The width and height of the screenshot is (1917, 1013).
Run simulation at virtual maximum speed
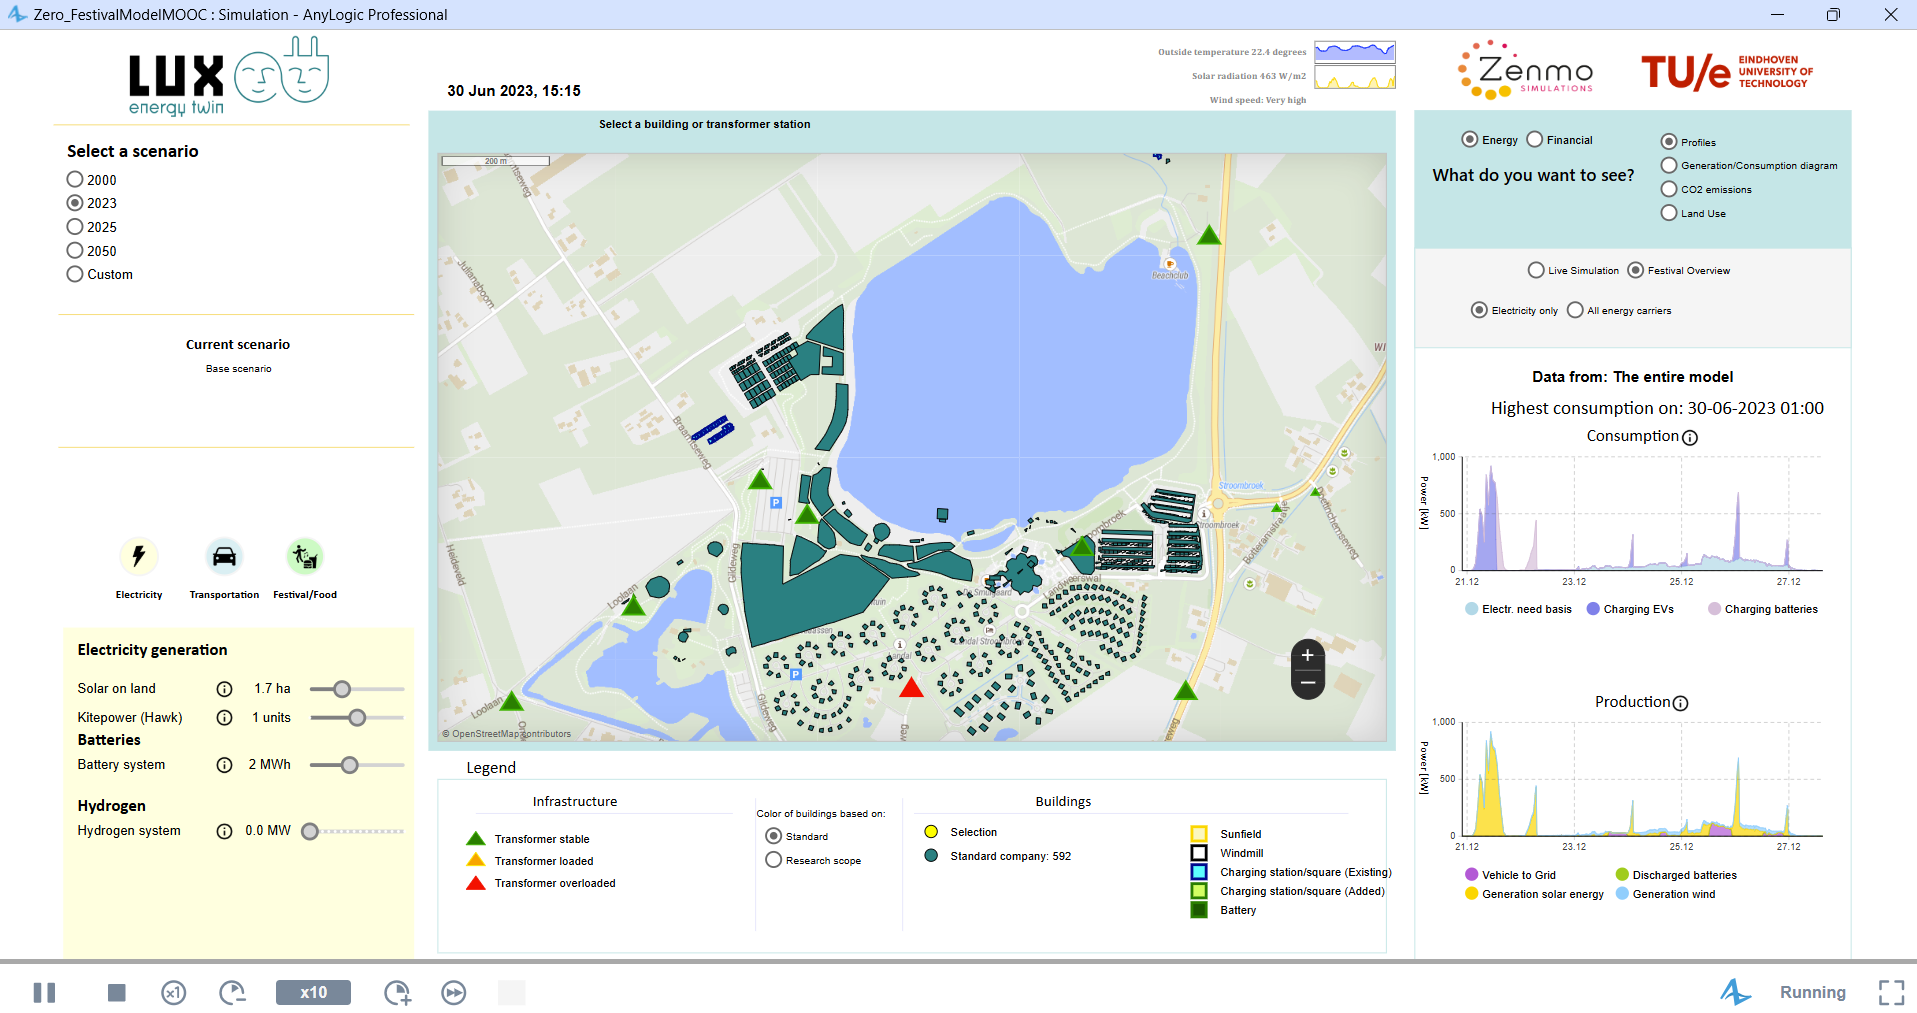point(454,992)
